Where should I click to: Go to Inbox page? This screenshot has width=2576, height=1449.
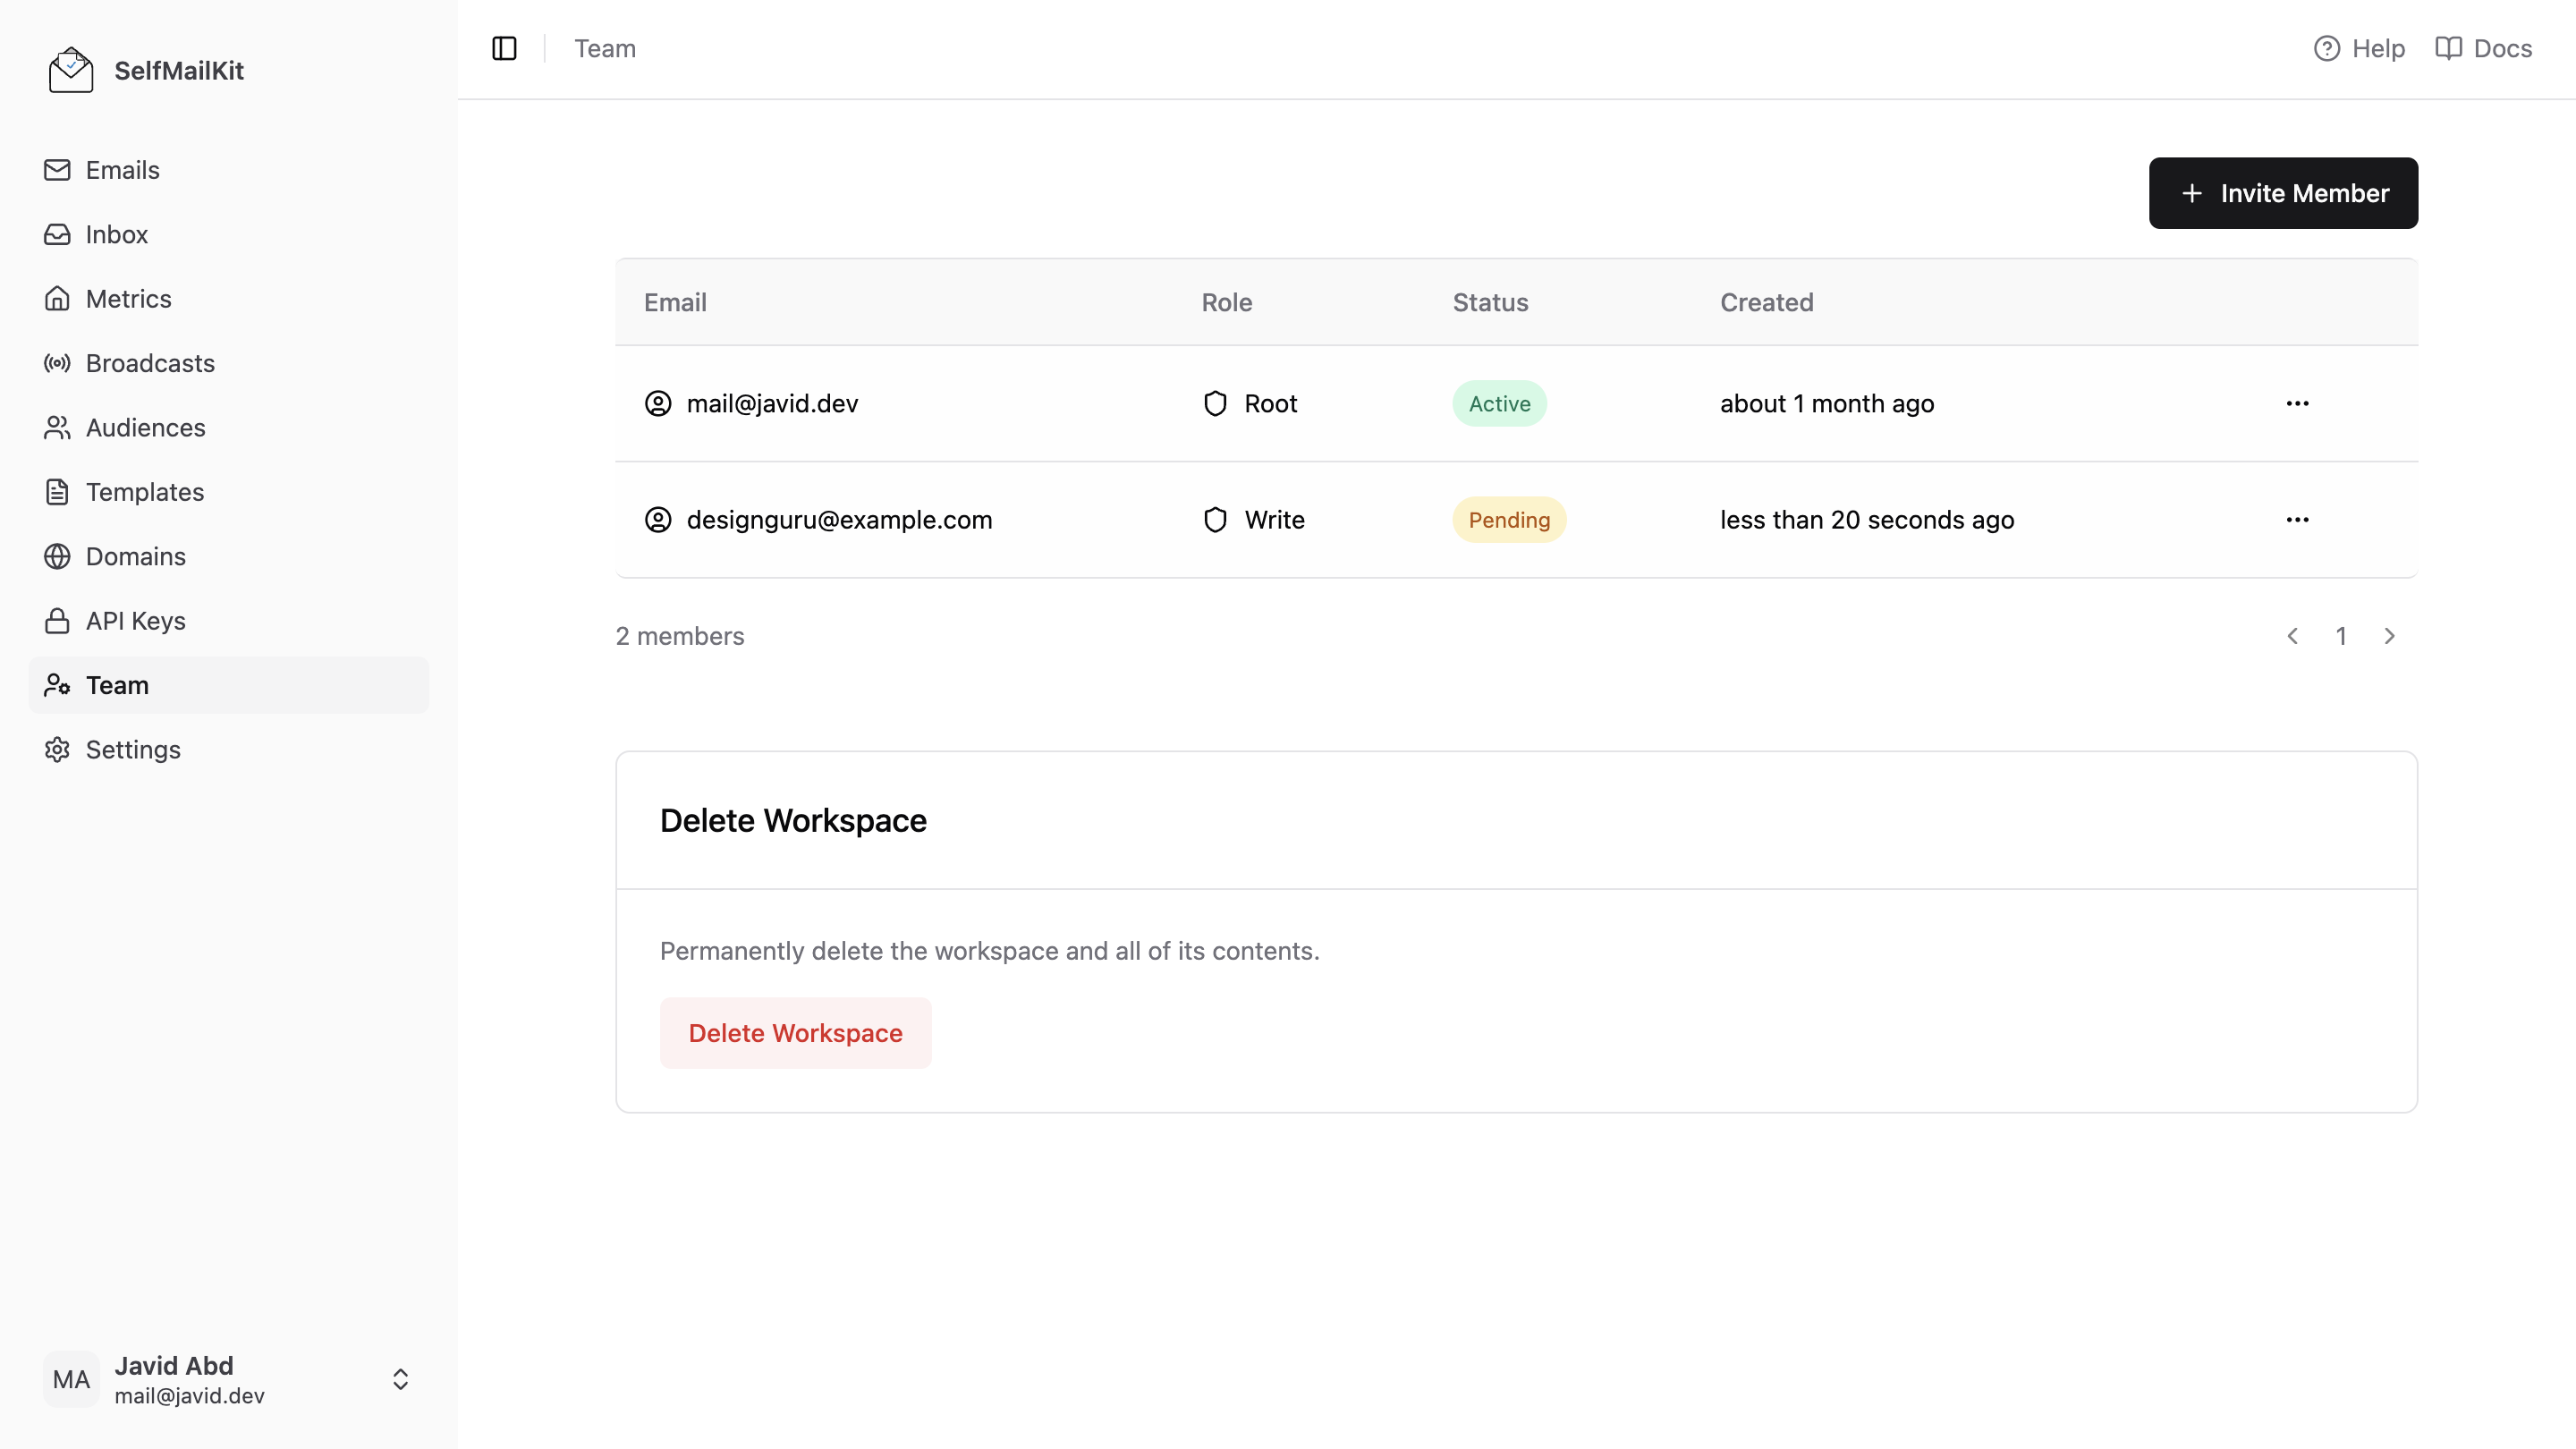229,234
